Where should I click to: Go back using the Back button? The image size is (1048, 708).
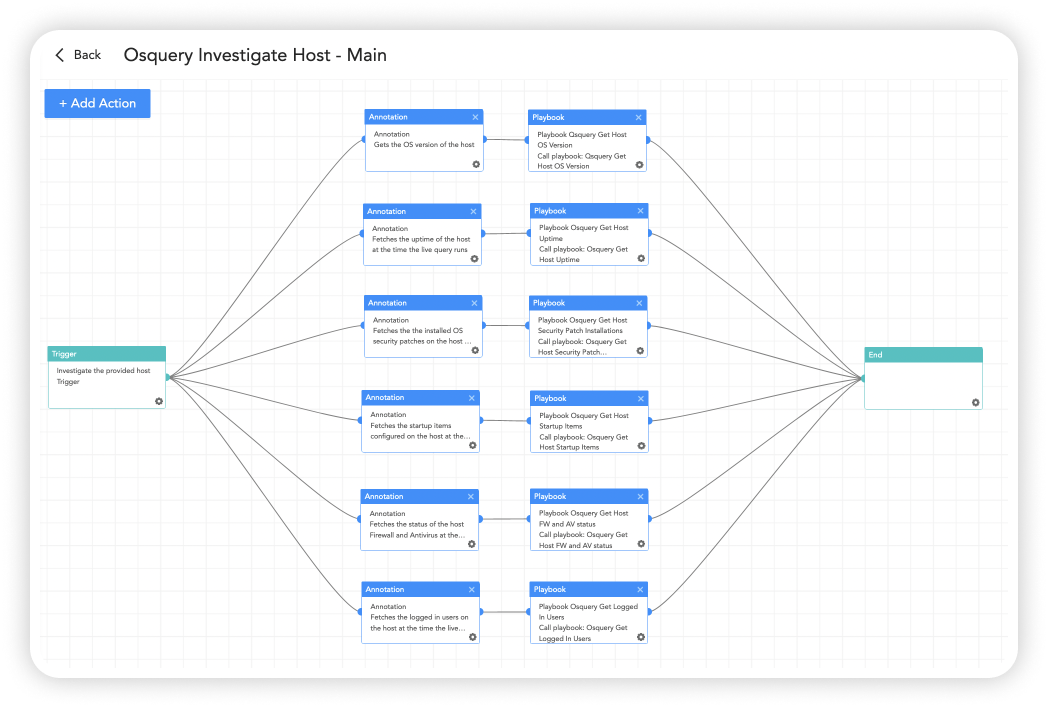pos(78,55)
